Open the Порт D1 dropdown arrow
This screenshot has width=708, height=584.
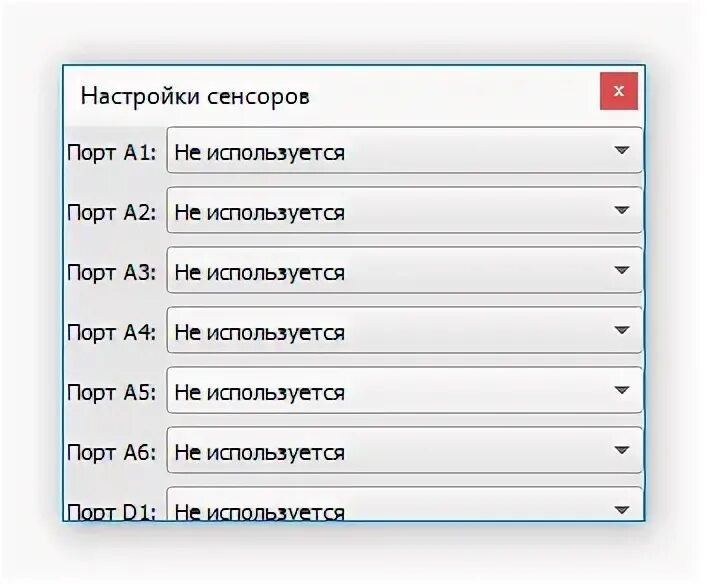[622, 510]
